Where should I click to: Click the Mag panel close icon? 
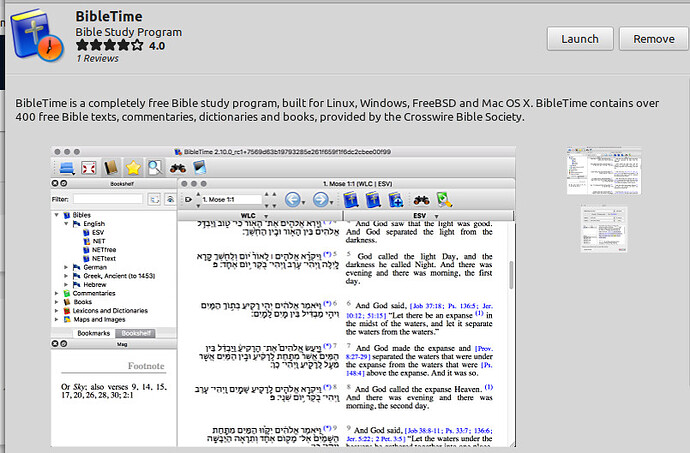55,343
